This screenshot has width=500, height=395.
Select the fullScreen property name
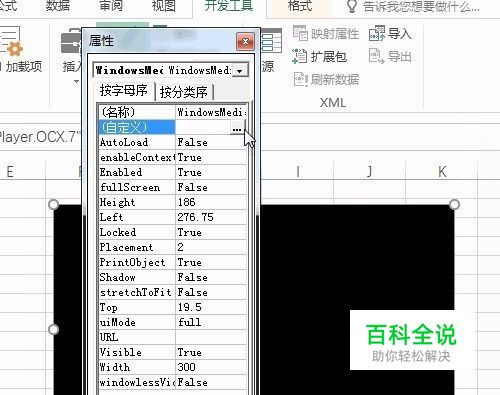coord(137,187)
